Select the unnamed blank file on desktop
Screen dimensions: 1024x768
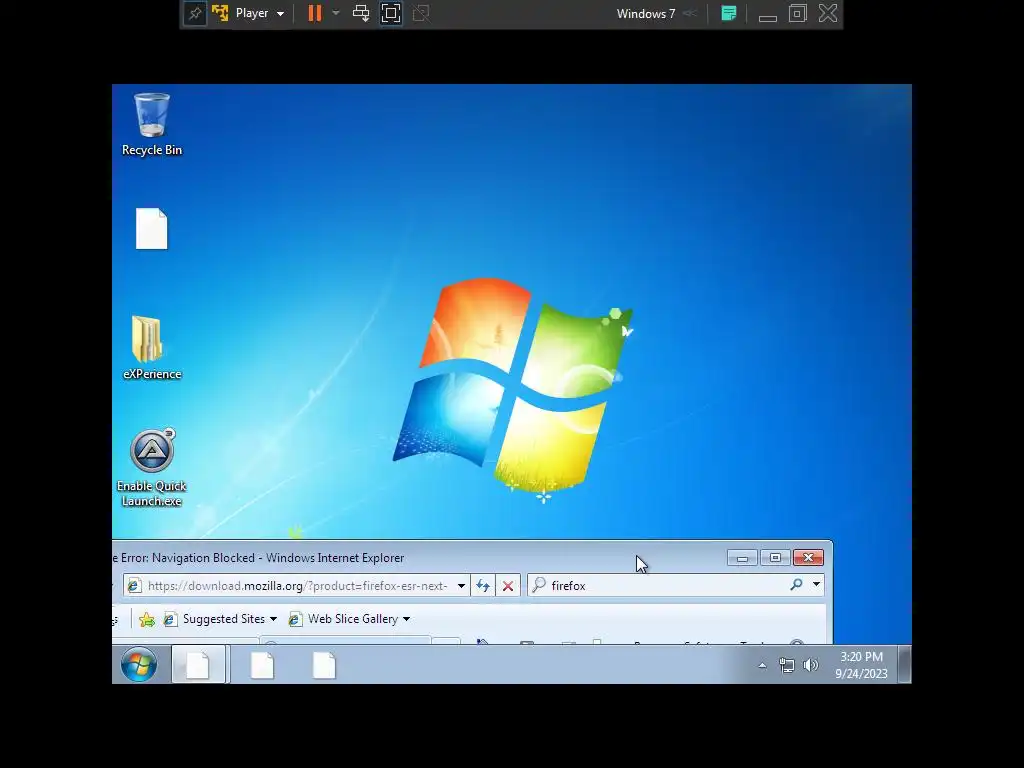152,229
